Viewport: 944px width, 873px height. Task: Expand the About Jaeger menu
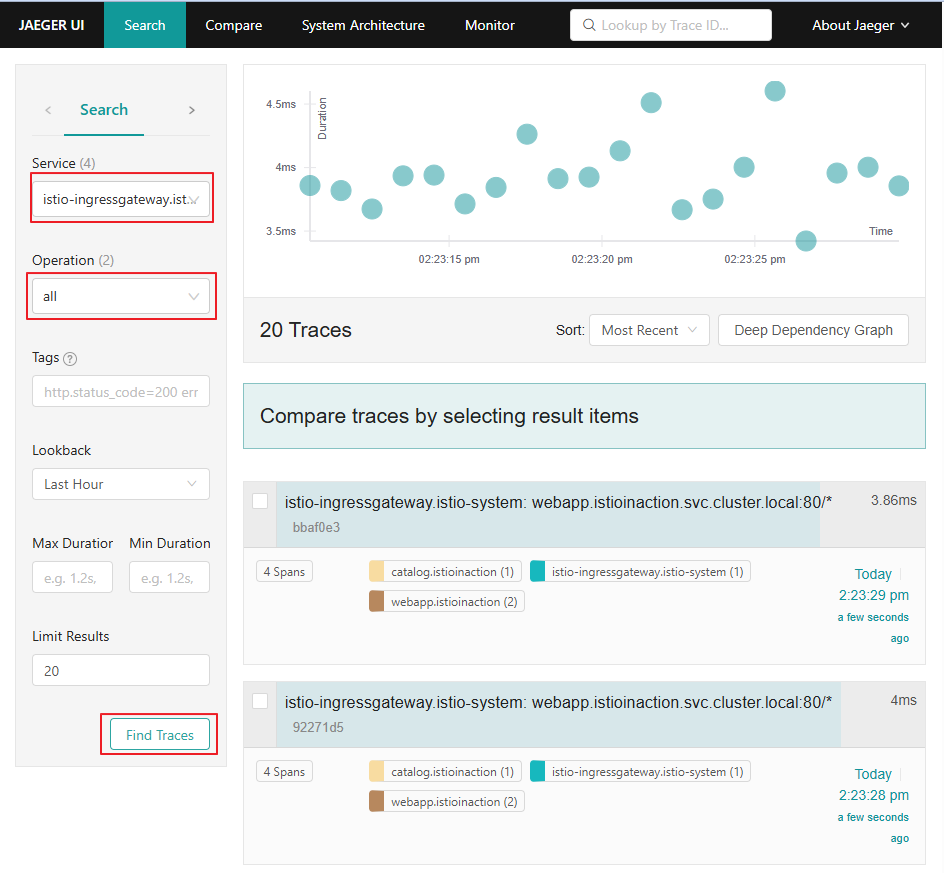pos(860,25)
